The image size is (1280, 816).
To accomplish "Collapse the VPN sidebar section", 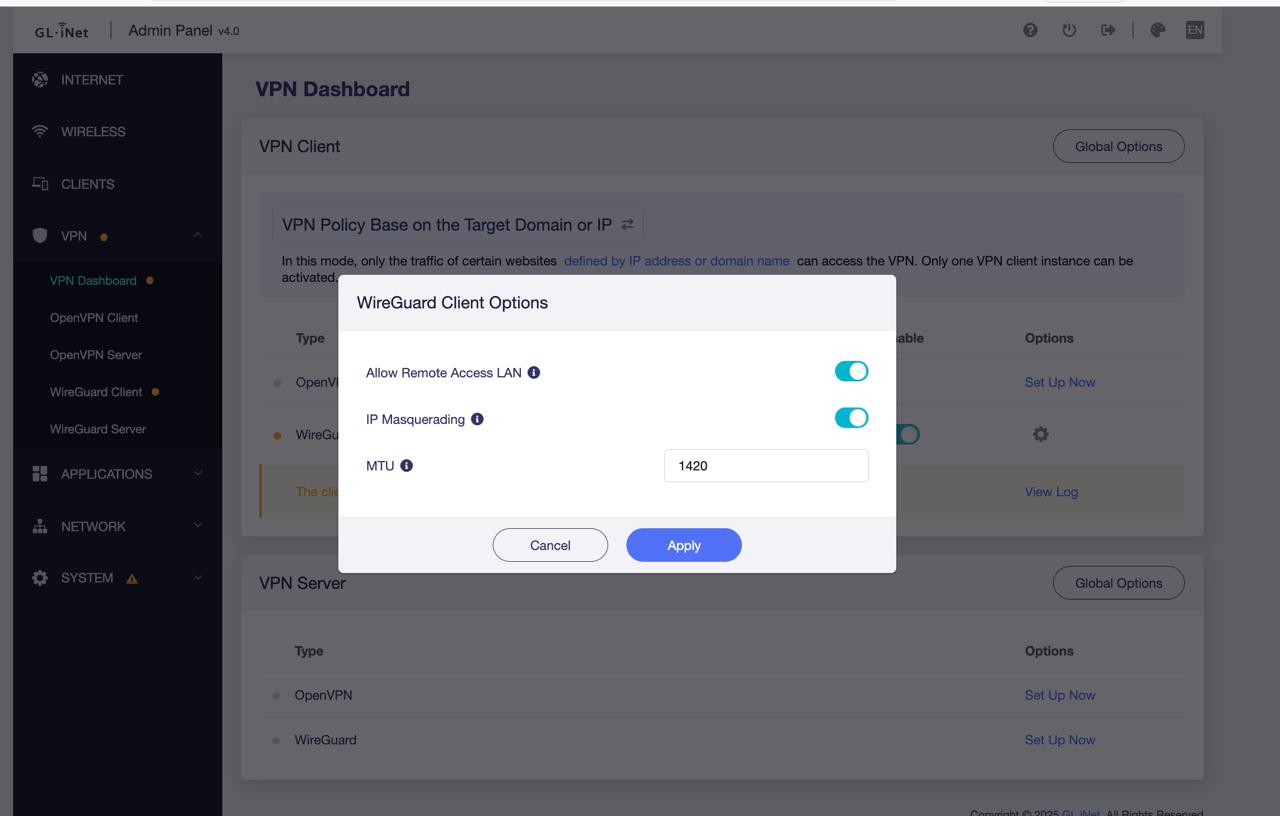I will pos(197,236).
